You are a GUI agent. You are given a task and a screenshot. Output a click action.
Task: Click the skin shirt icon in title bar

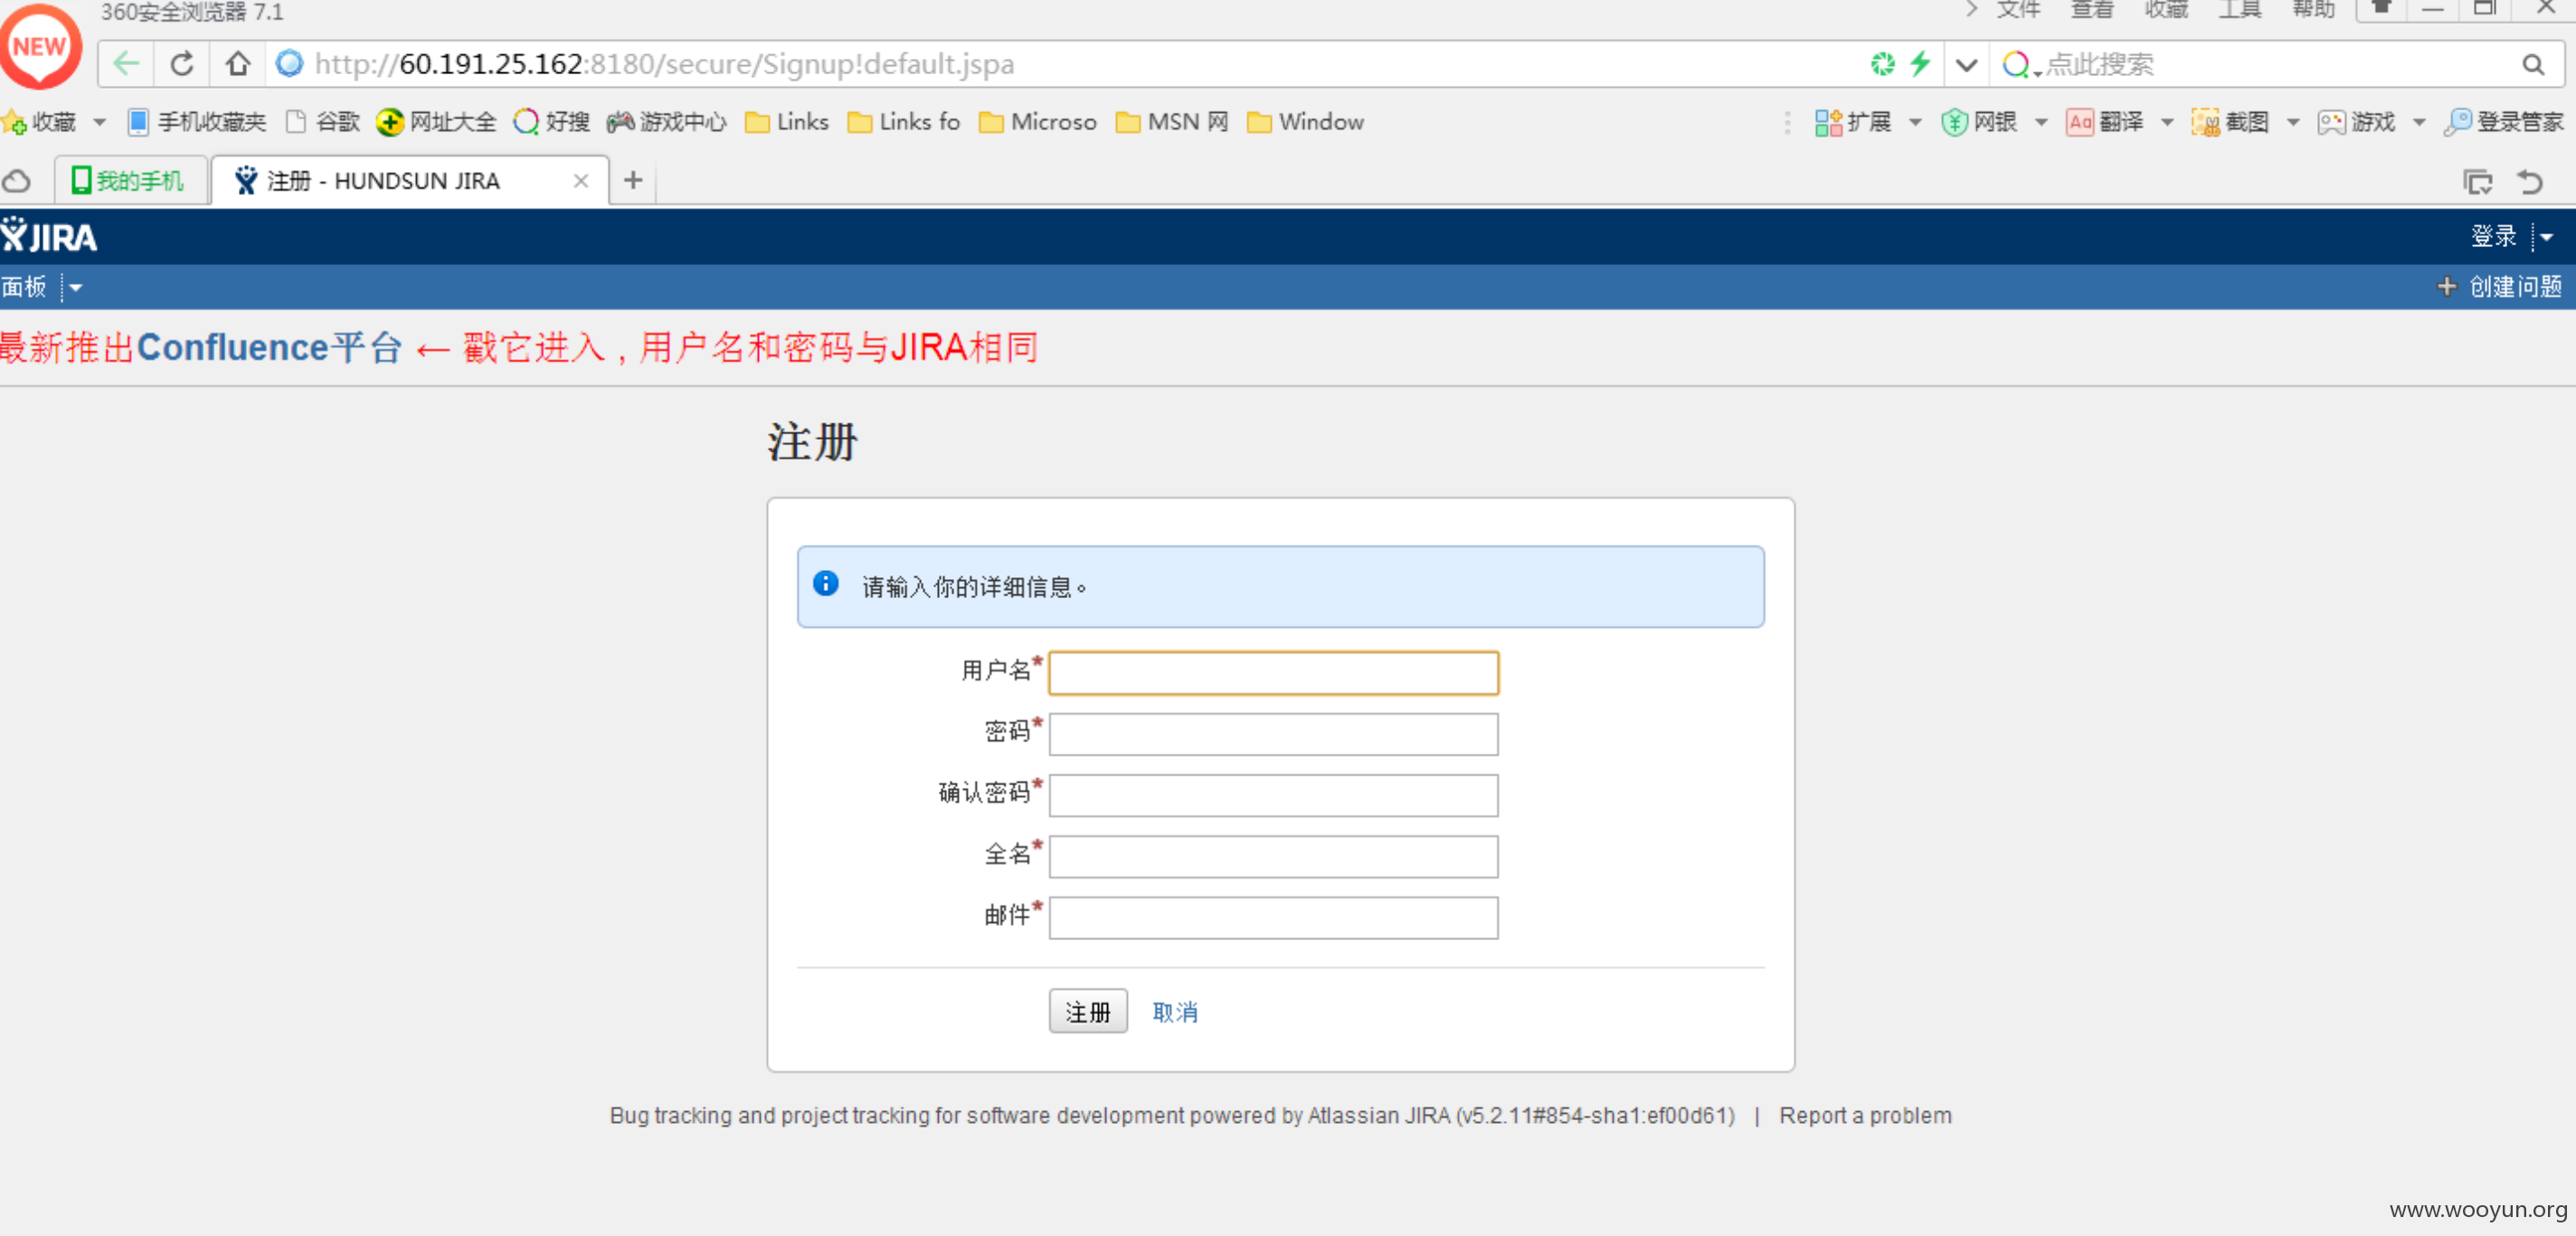pos(2383,8)
